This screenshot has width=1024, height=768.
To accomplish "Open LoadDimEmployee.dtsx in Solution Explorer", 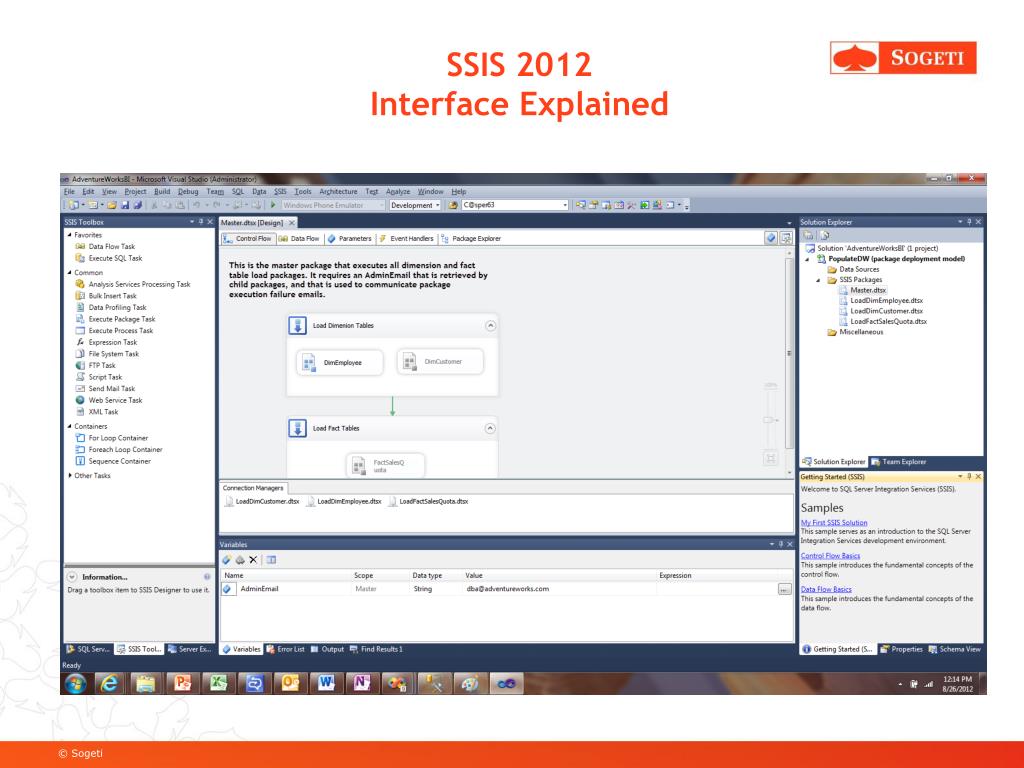I will coord(881,300).
